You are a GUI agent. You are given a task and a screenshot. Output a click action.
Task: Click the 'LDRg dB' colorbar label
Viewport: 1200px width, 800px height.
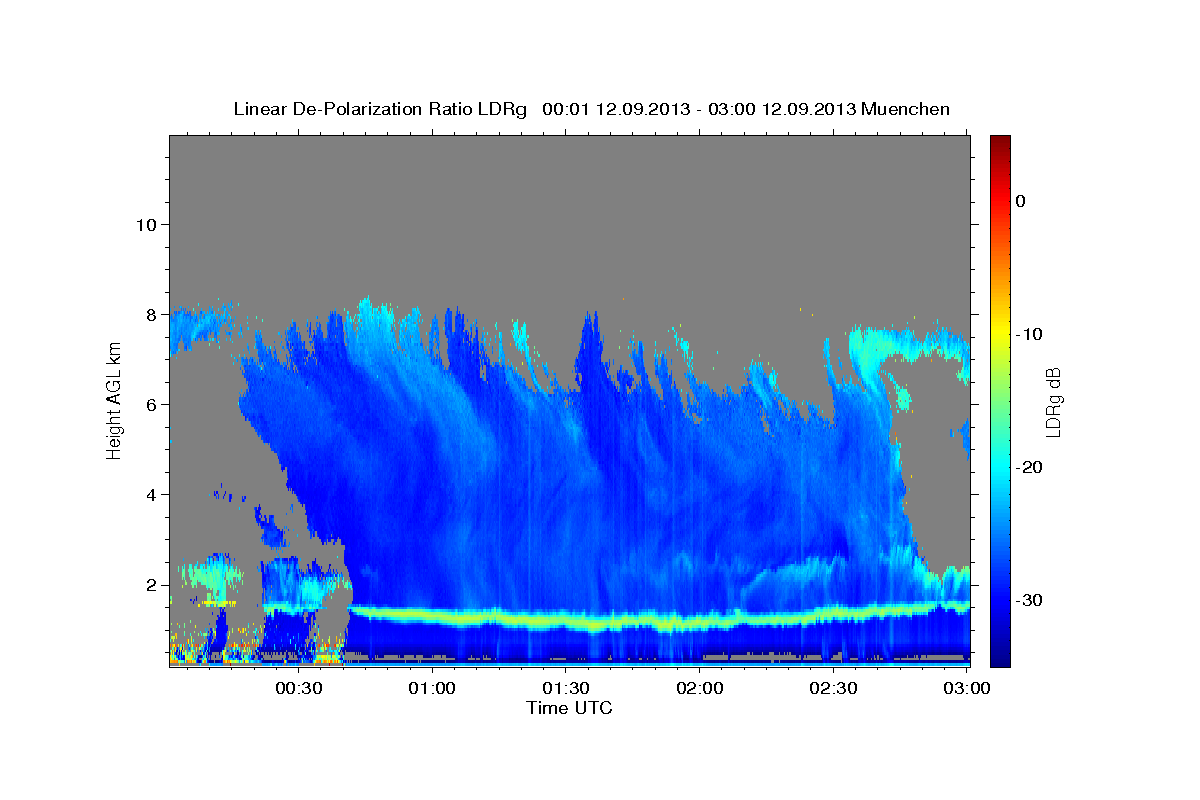click(x=1052, y=402)
